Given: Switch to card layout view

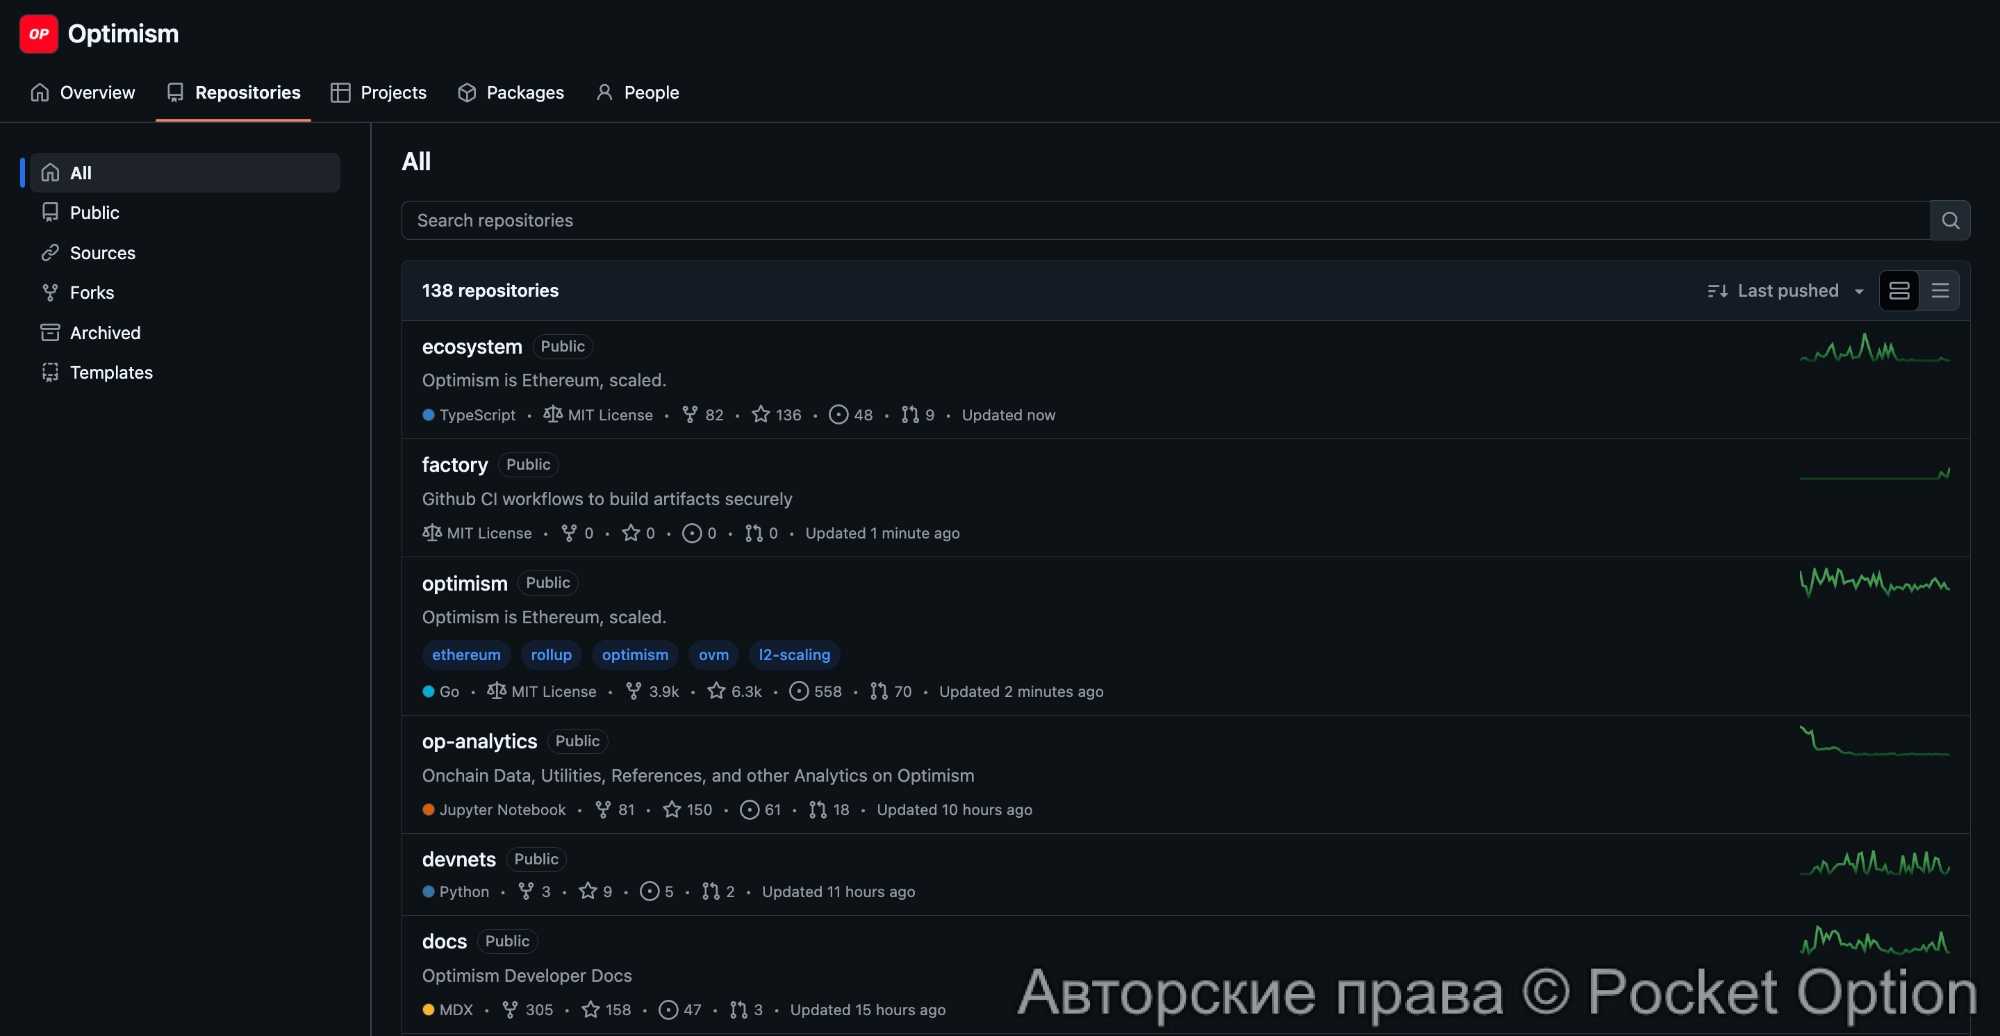Looking at the screenshot, I should 1899,290.
